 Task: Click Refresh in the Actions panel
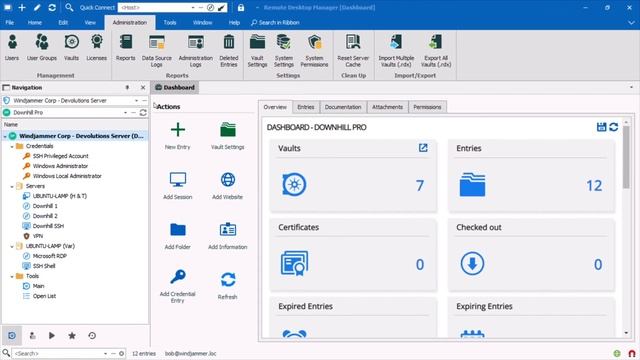coord(228,286)
